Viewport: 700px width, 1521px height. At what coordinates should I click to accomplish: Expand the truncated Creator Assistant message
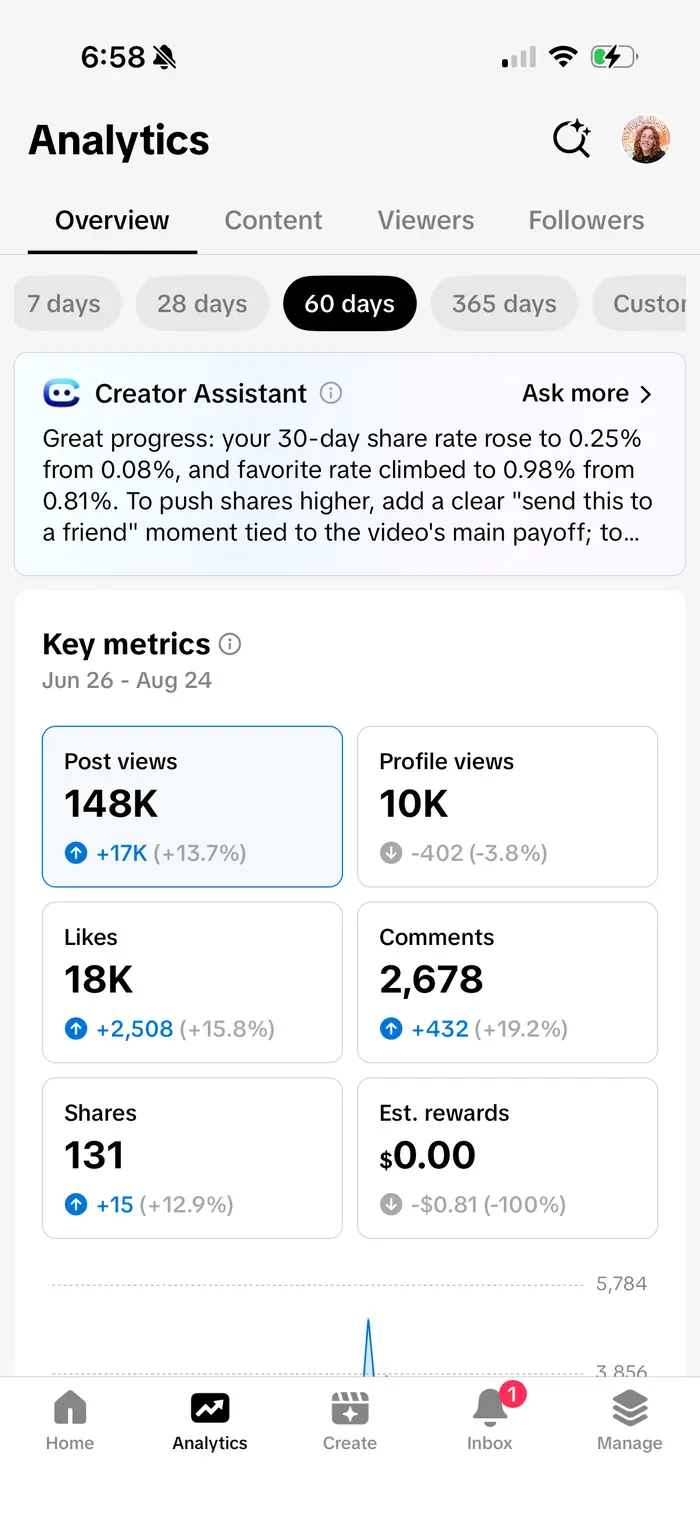tap(347, 486)
